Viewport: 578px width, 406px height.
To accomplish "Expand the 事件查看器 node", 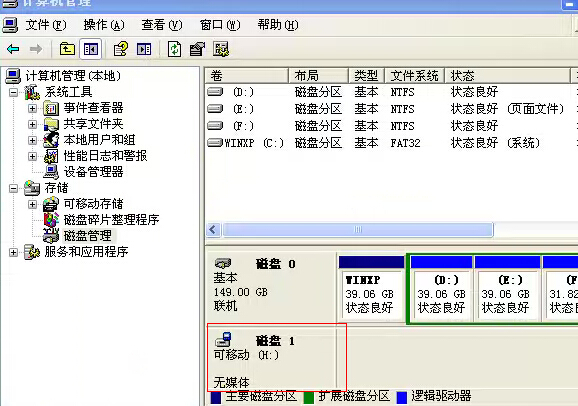I will click(x=32, y=108).
